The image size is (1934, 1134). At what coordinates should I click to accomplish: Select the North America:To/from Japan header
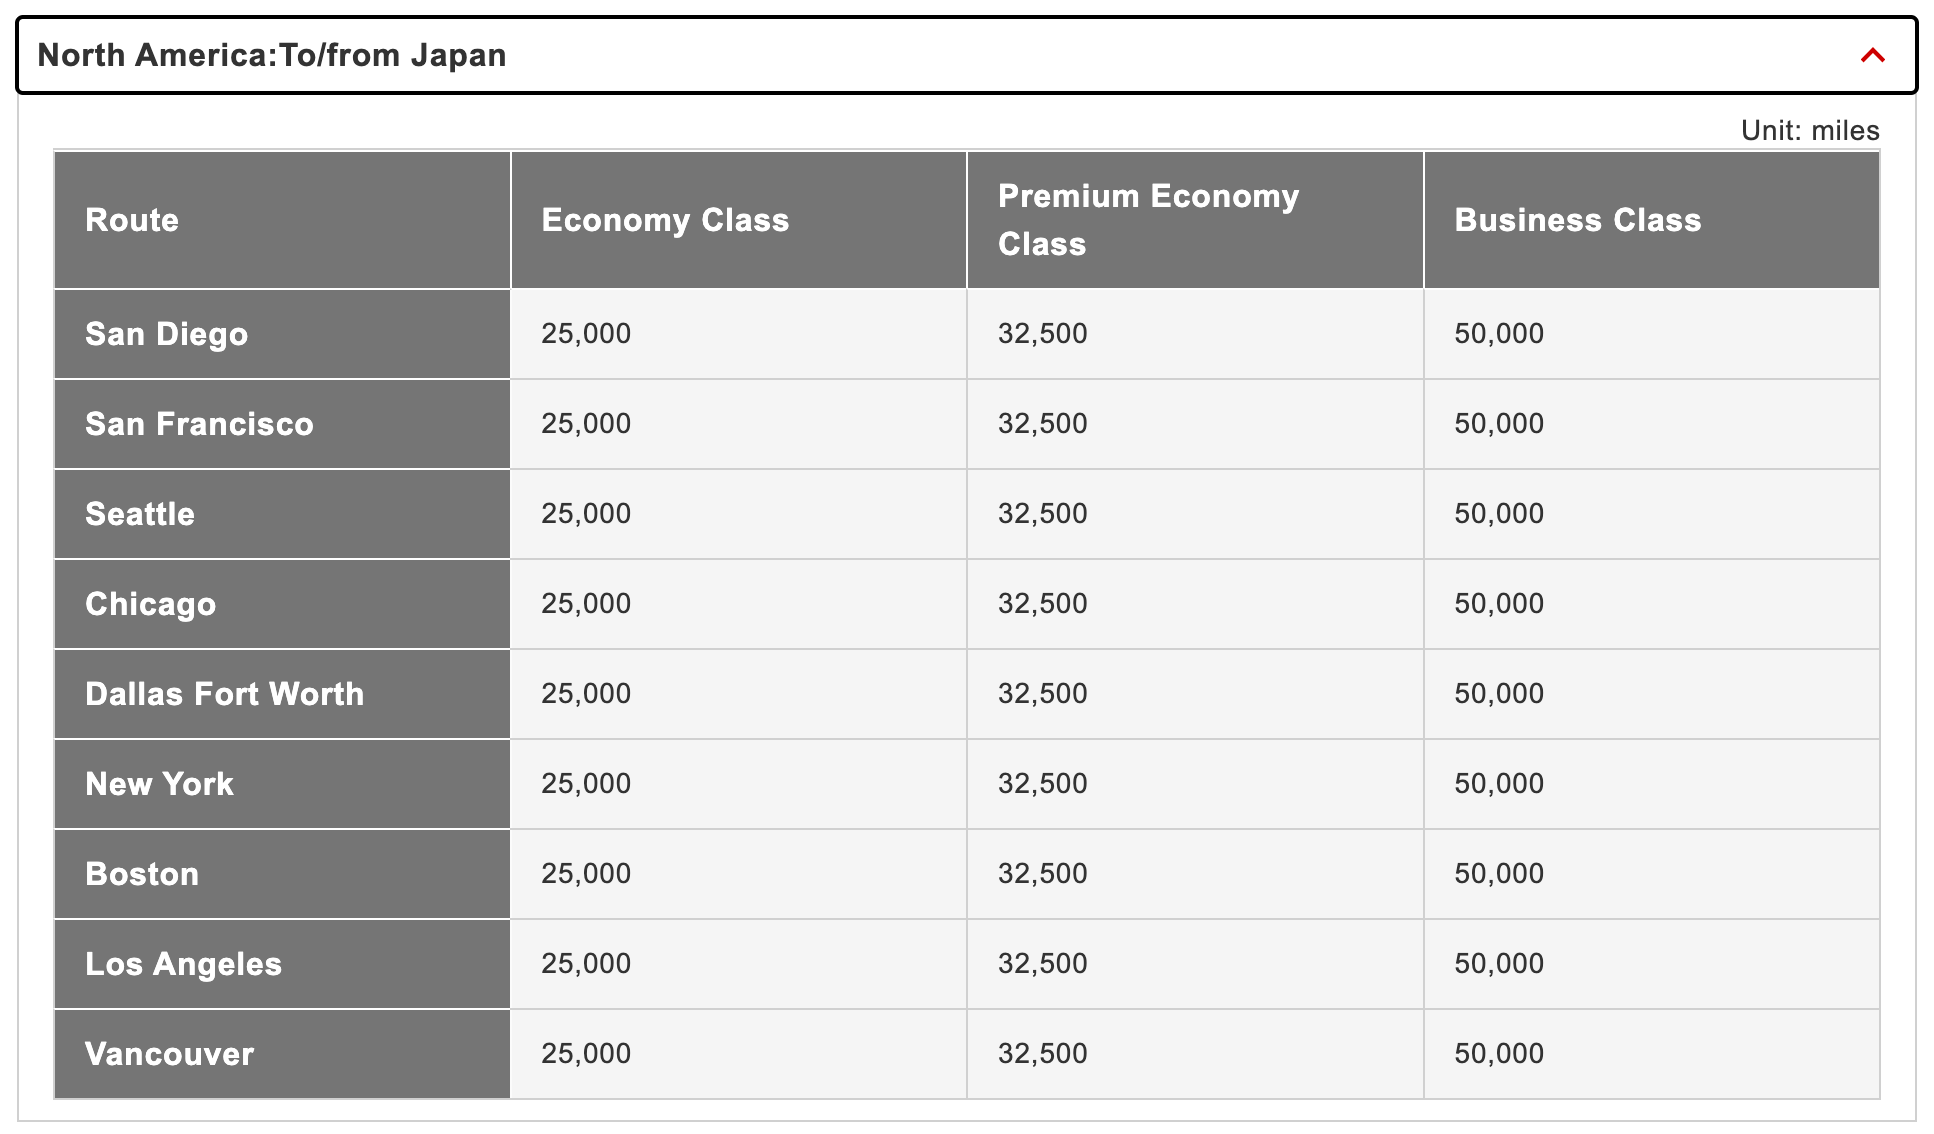(271, 56)
